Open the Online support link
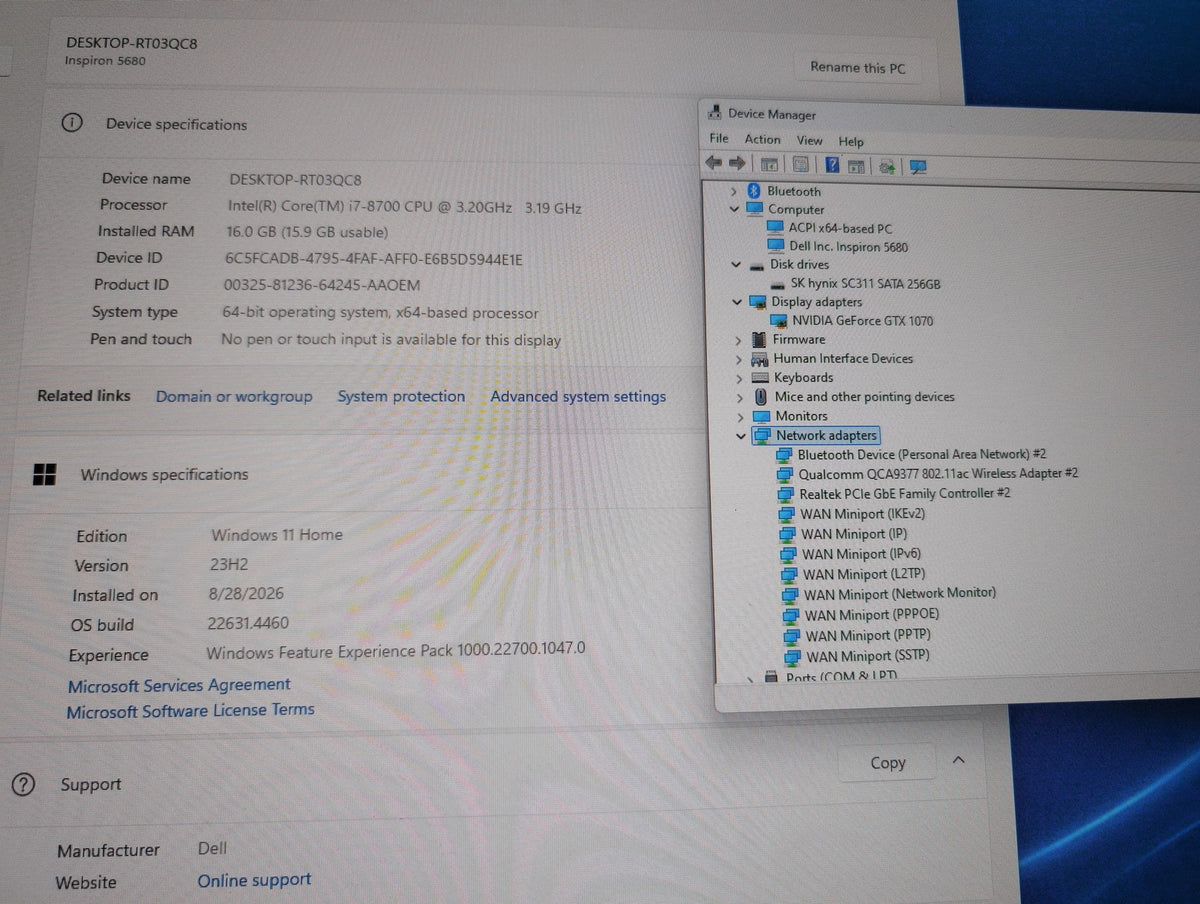This screenshot has width=1200, height=904. 254,880
